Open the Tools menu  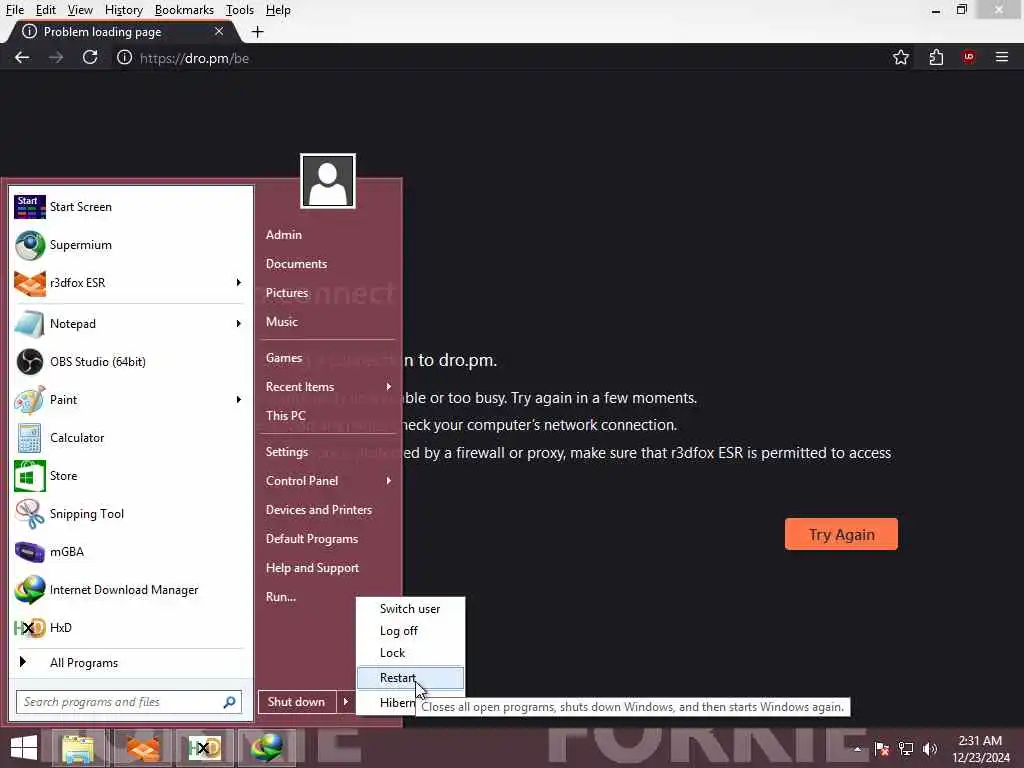[239, 10]
